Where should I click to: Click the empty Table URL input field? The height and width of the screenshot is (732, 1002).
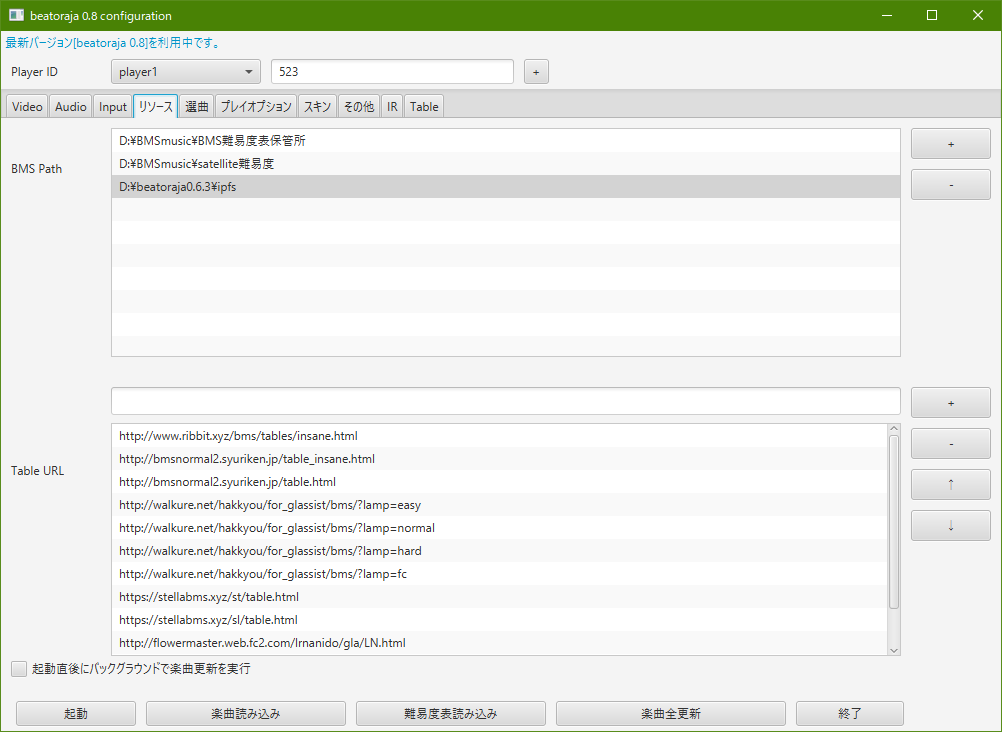tap(505, 401)
